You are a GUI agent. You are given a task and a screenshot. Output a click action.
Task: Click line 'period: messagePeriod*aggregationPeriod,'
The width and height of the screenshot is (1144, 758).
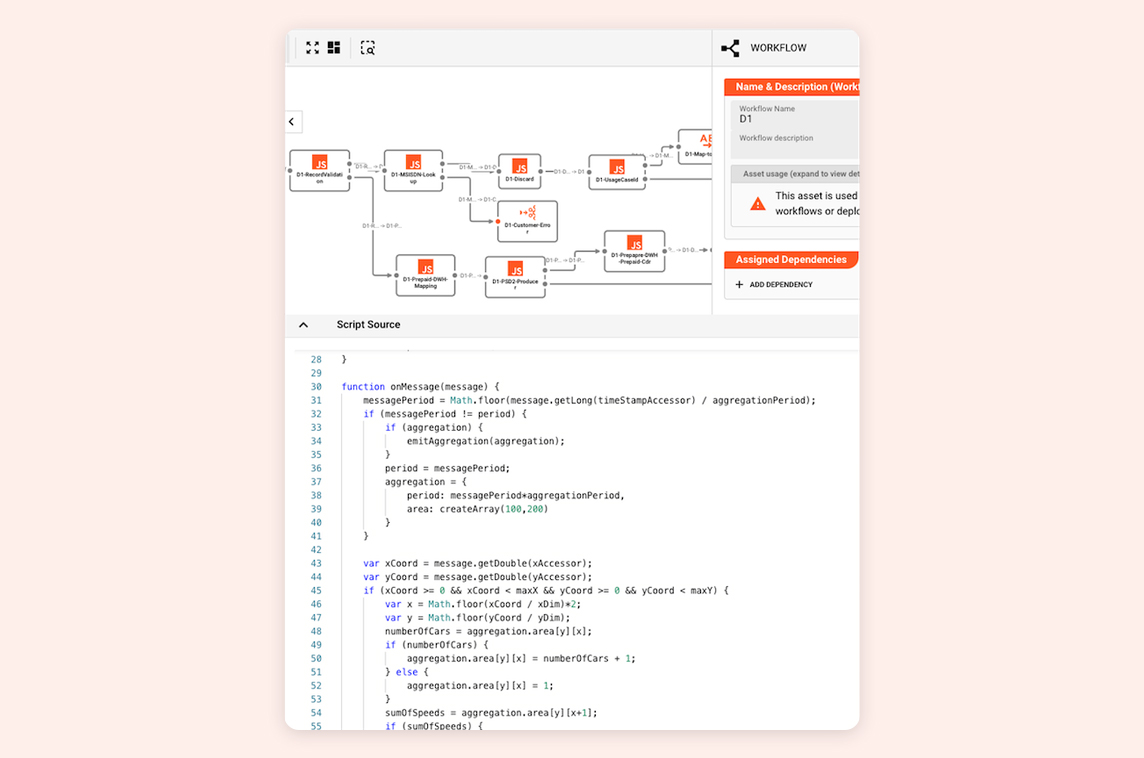coord(516,495)
